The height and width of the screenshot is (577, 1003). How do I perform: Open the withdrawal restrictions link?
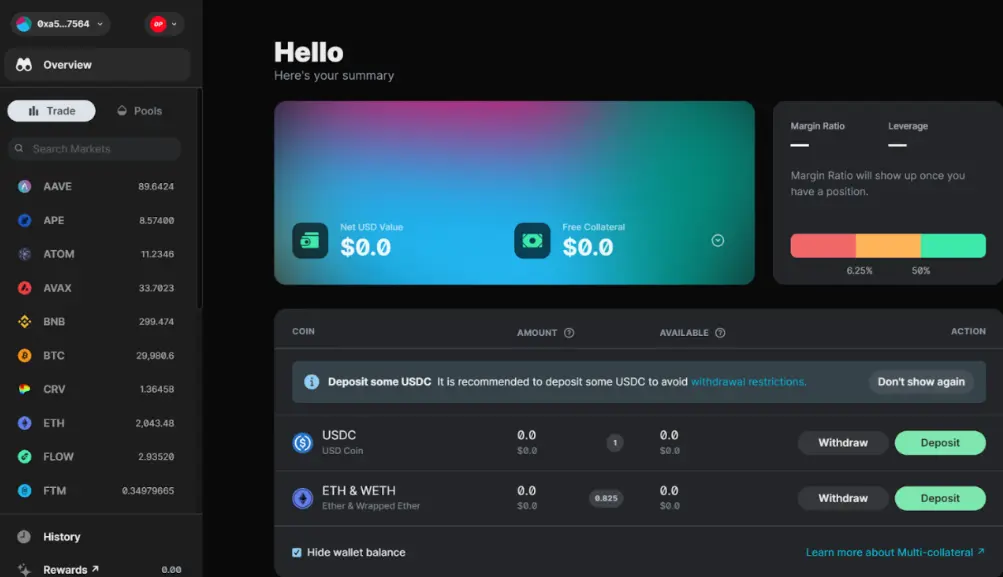pos(748,382)
